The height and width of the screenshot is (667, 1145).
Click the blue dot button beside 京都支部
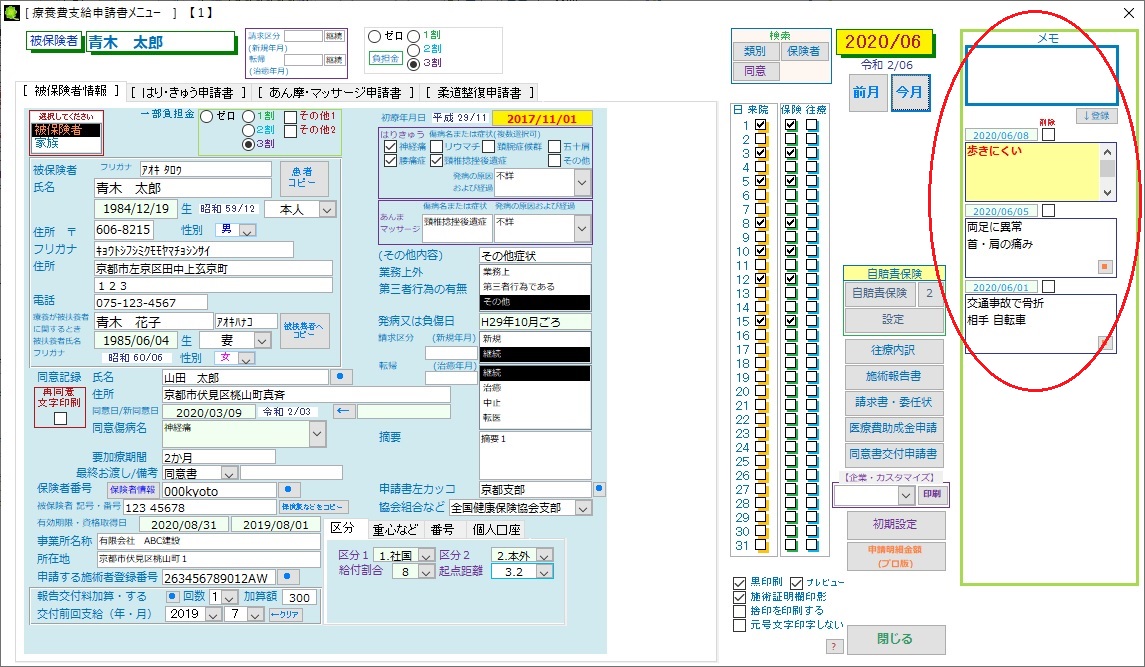(x=599, y=488)
